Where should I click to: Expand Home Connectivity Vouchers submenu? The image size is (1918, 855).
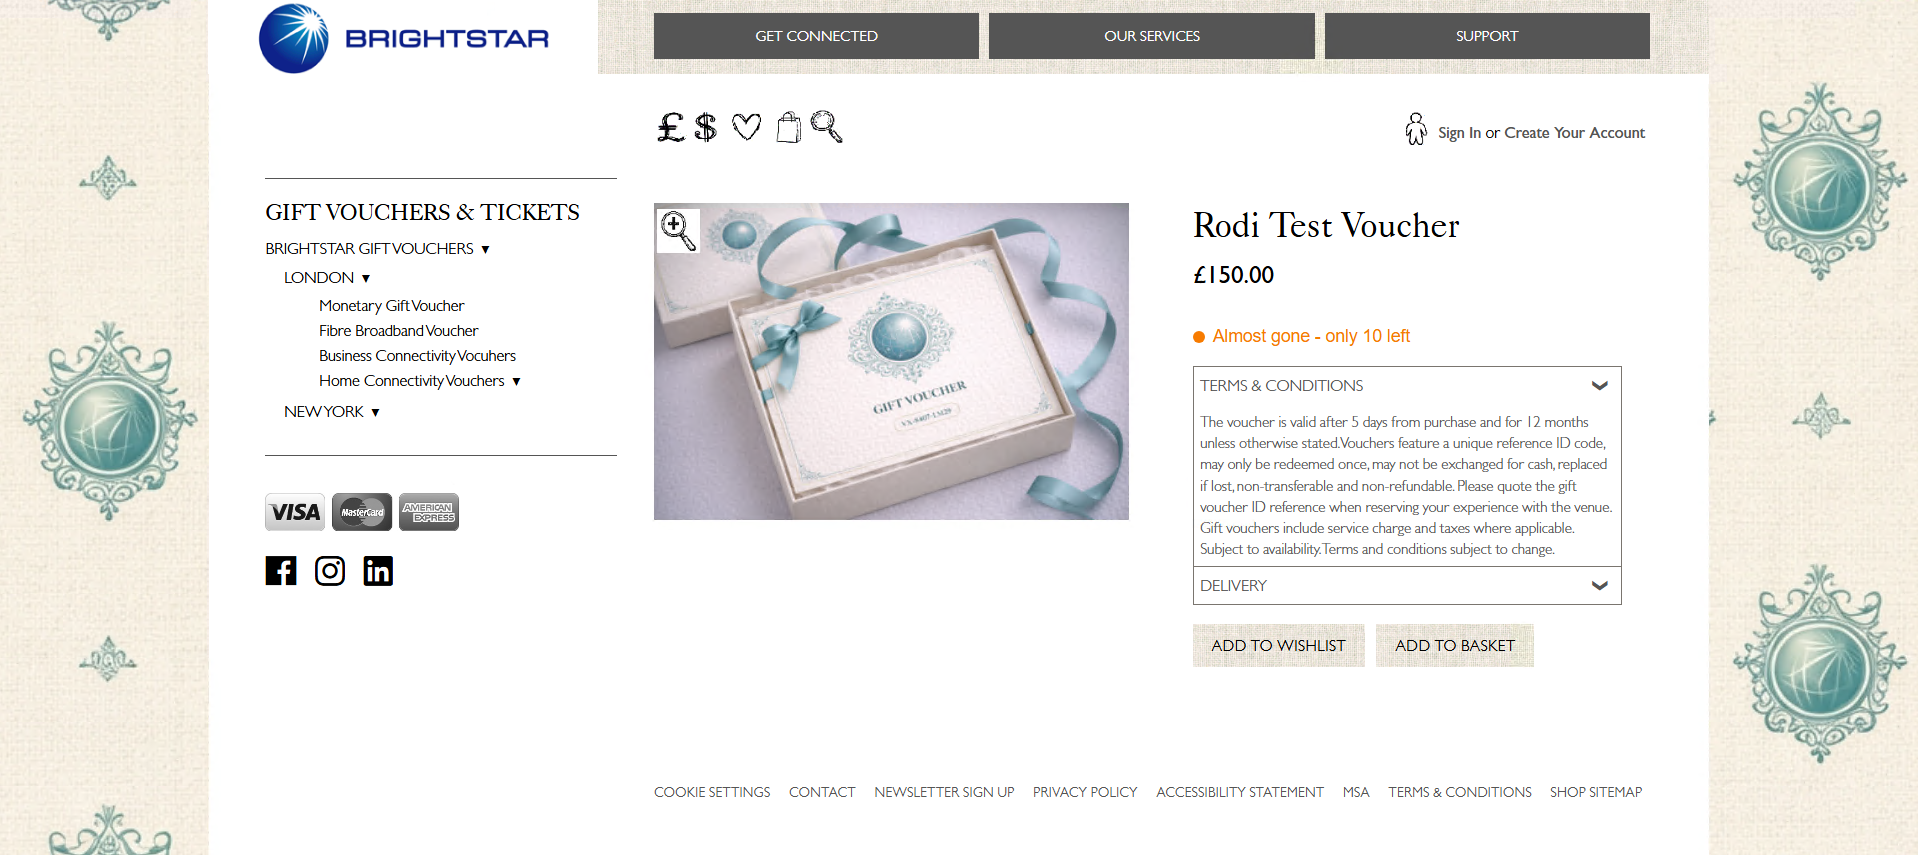coord(516,381)
